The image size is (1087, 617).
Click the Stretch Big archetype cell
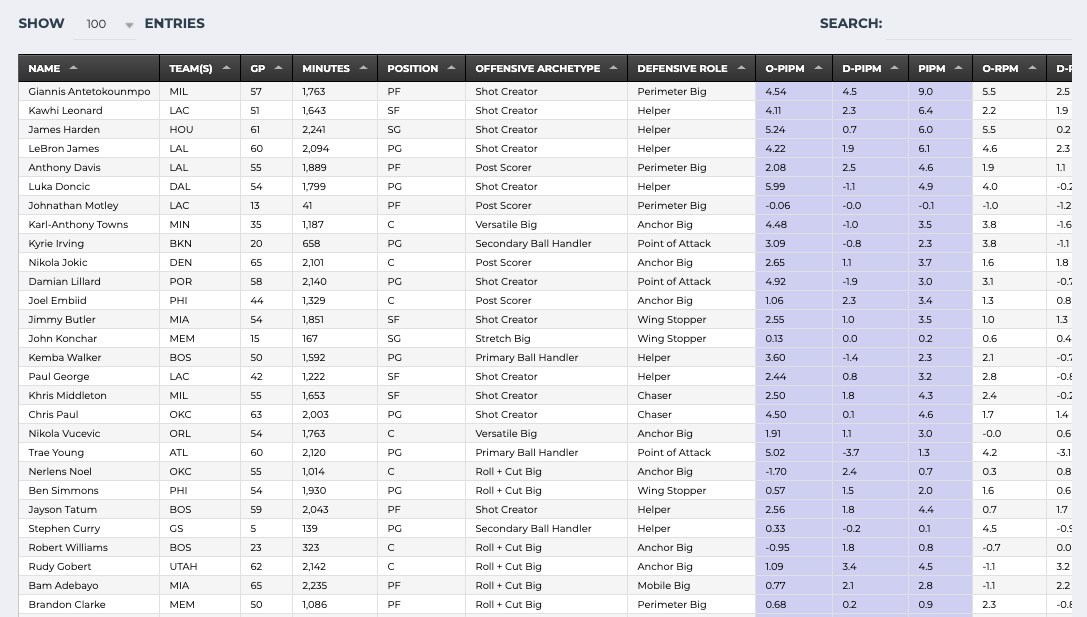point(546,338)
